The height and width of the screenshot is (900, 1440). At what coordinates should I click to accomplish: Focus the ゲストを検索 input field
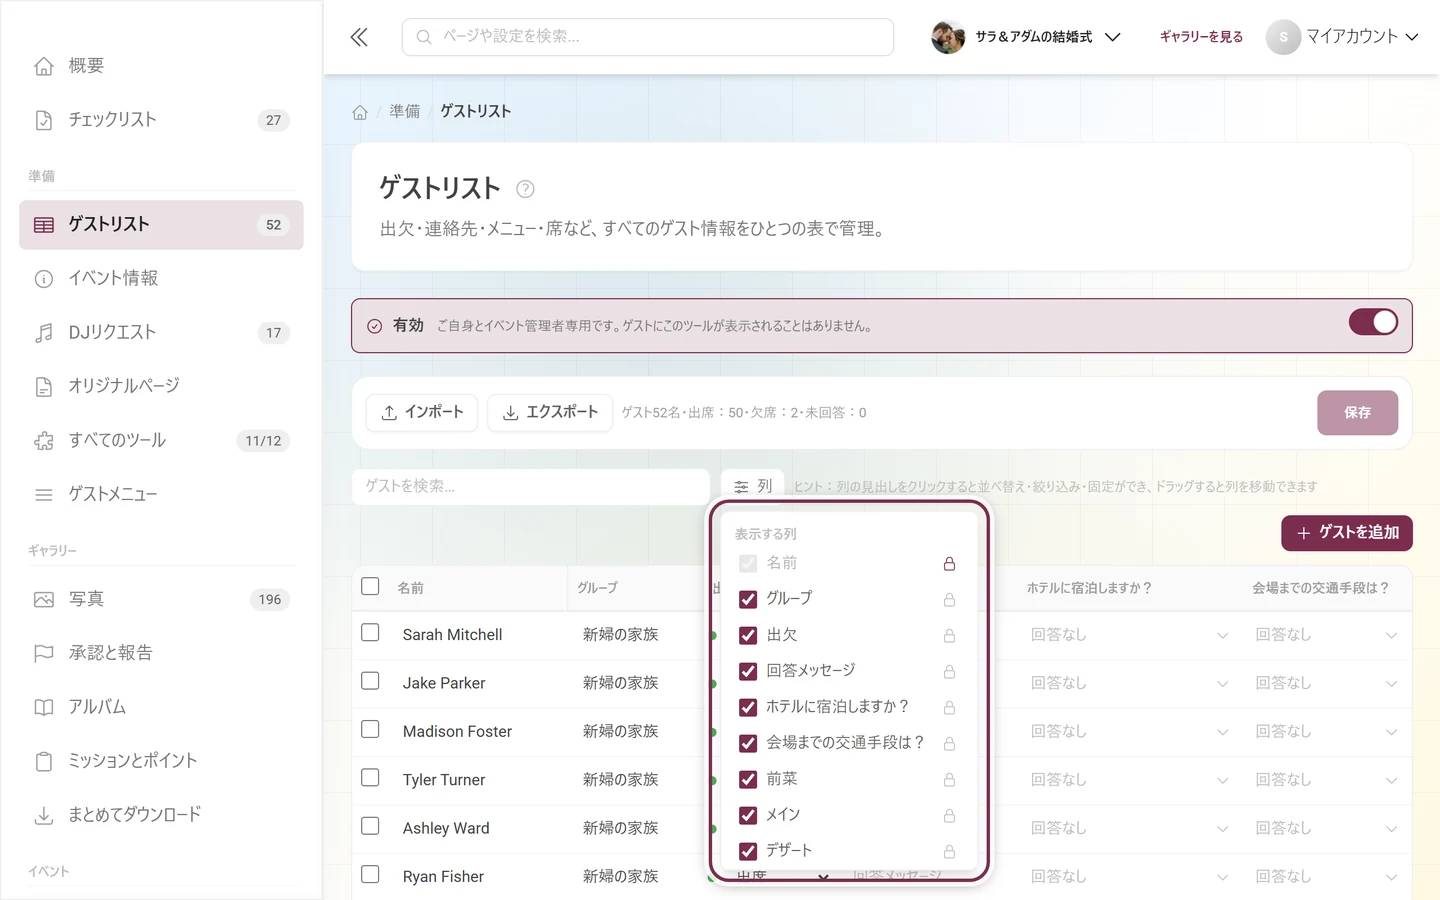(531, 486)
